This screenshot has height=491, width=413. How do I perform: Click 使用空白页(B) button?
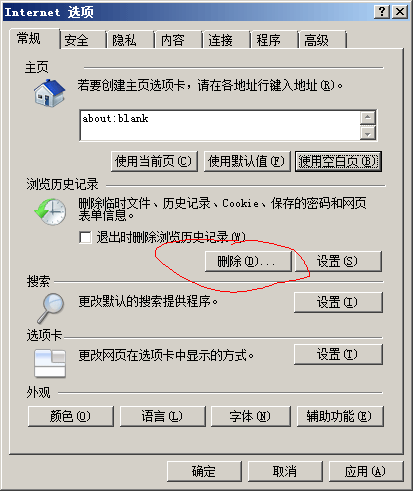338,162
